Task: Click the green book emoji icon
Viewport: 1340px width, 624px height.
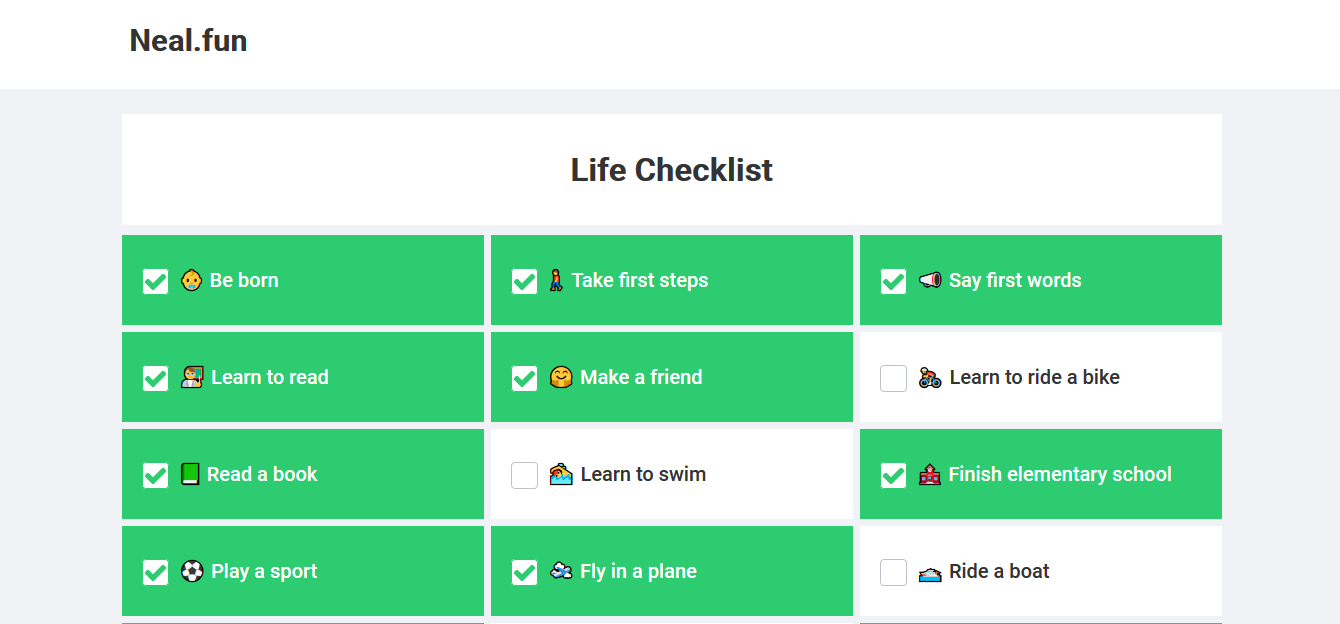Action: point(190,474)
